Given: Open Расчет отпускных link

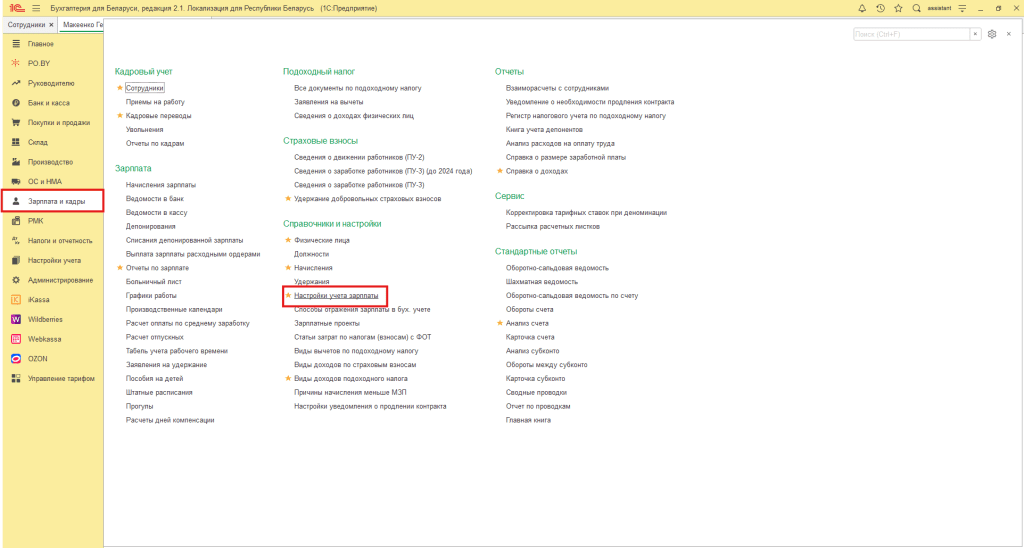Looking at the screenshot, I should click(155, 337).
